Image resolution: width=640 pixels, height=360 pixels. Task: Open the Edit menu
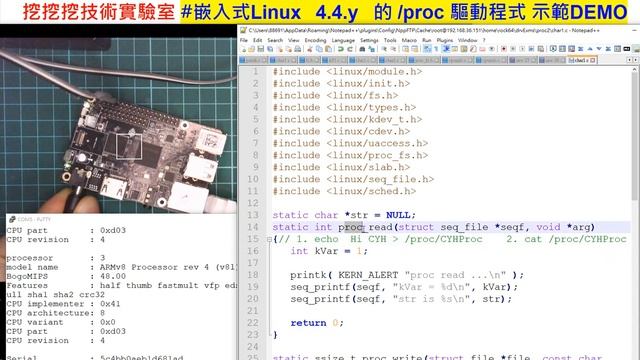pyautogui.click(x=258, y=40)
